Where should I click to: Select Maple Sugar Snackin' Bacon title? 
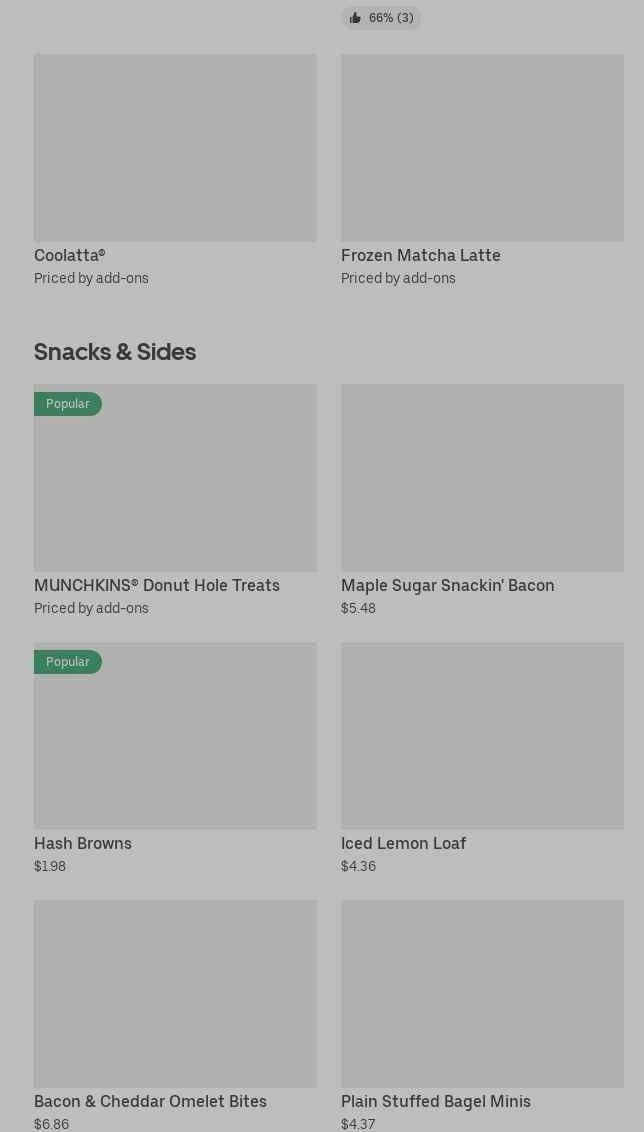coord(448,585)
